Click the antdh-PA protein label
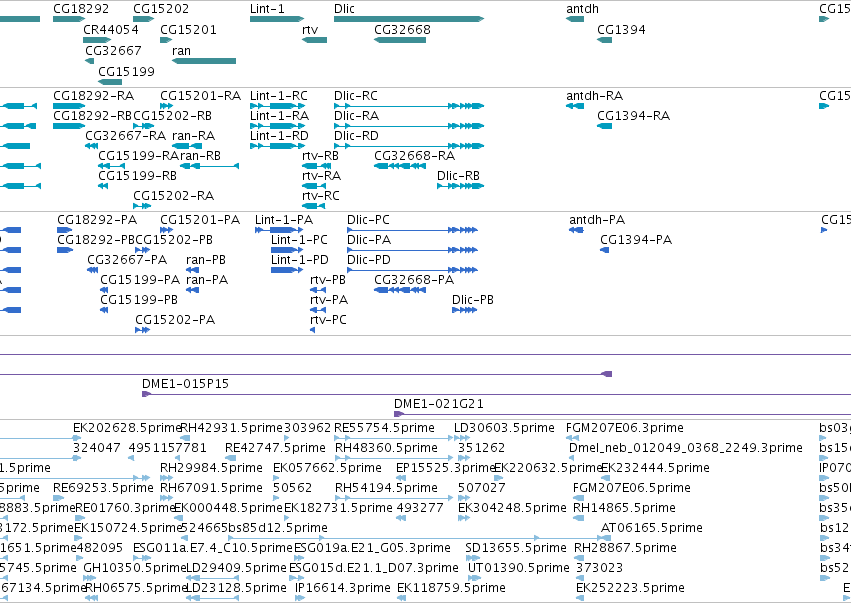851x603 pixels. pyautogui.click(x=597, y=220)
